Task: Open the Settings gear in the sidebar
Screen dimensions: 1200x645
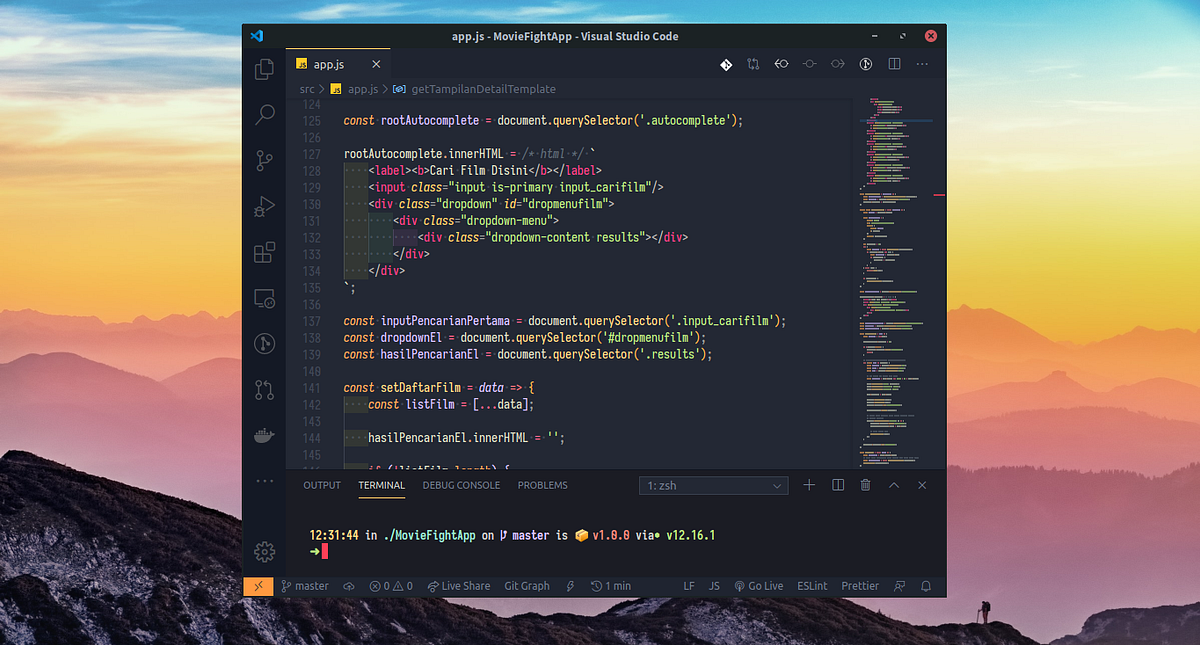Action: pos(264,551)
